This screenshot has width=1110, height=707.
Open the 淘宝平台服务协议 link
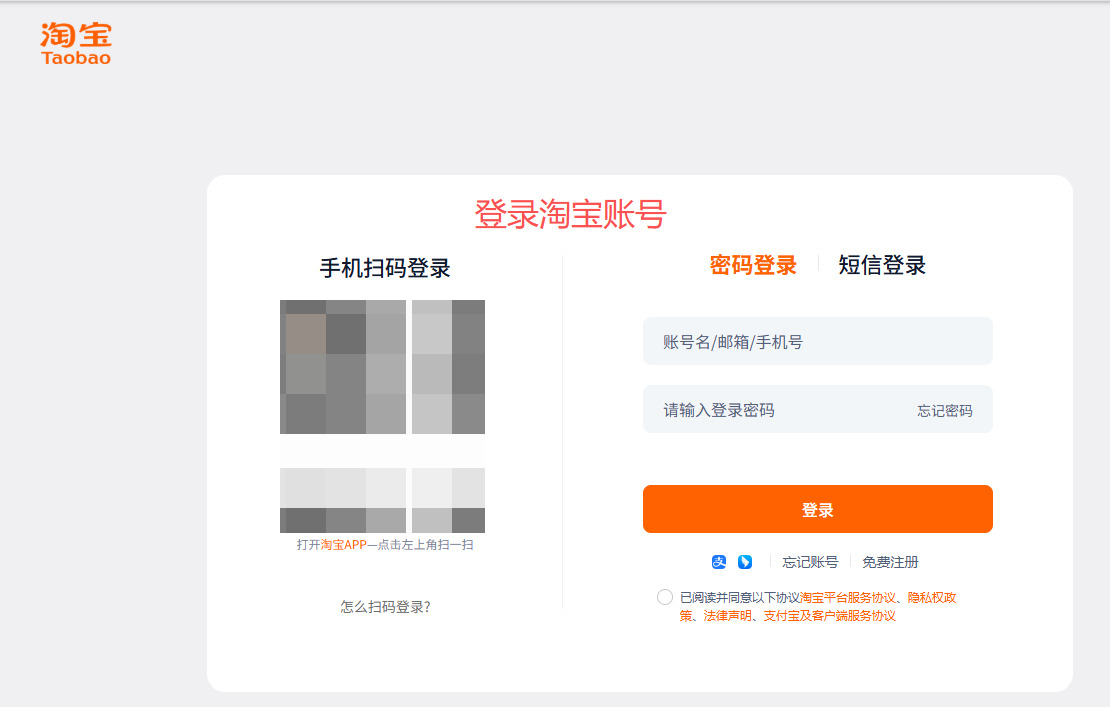848,598
